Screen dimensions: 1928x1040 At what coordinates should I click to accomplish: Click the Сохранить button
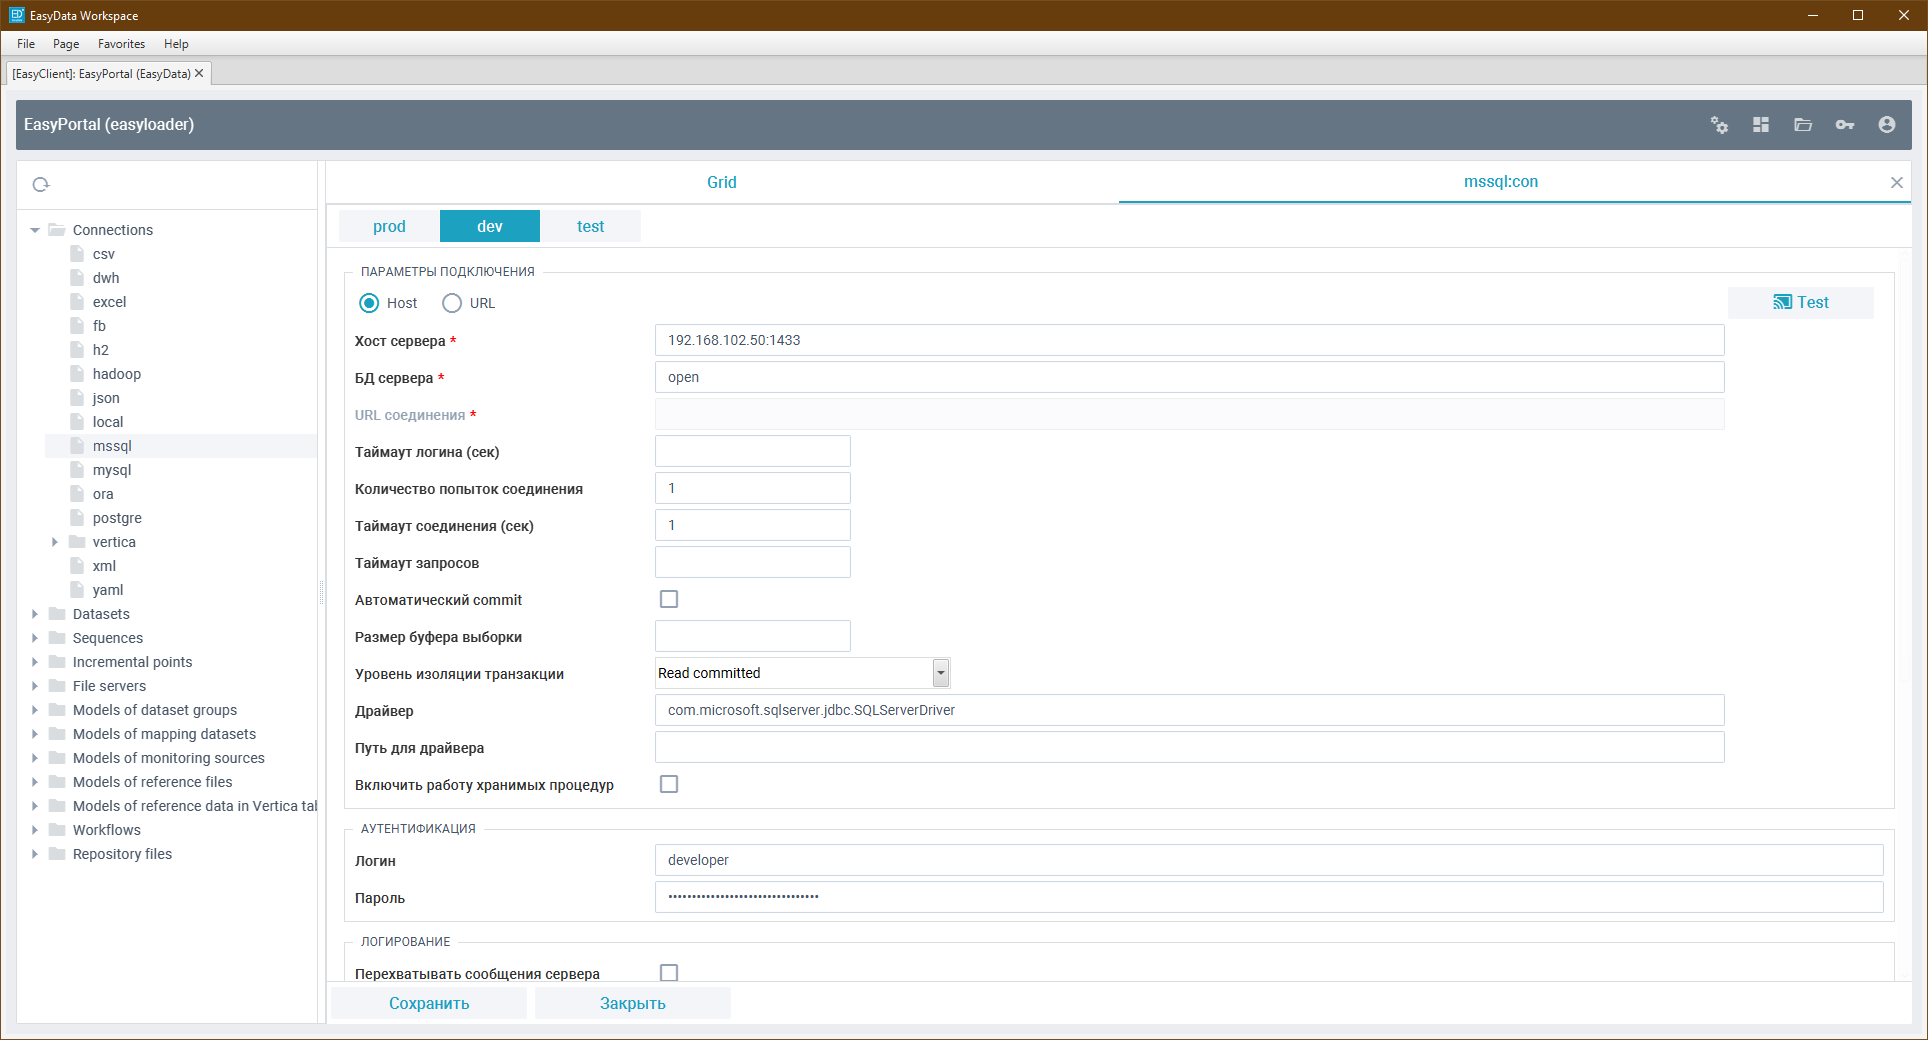tap(429, 1003)
